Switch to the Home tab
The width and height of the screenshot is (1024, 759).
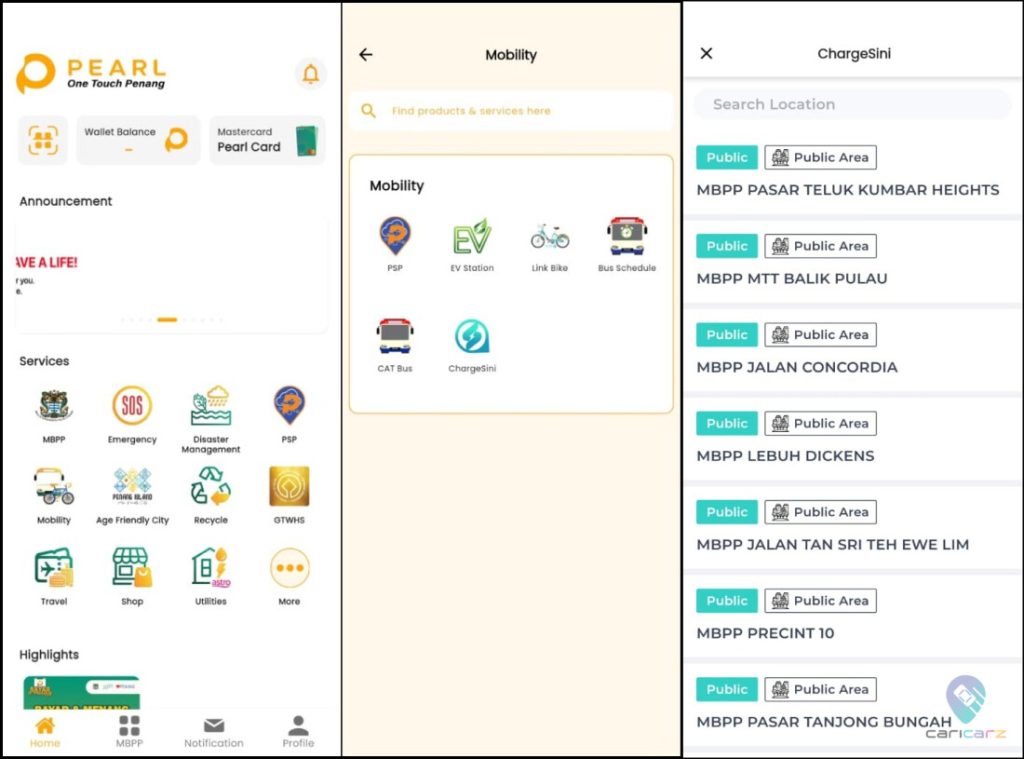(x=44, y=732)
